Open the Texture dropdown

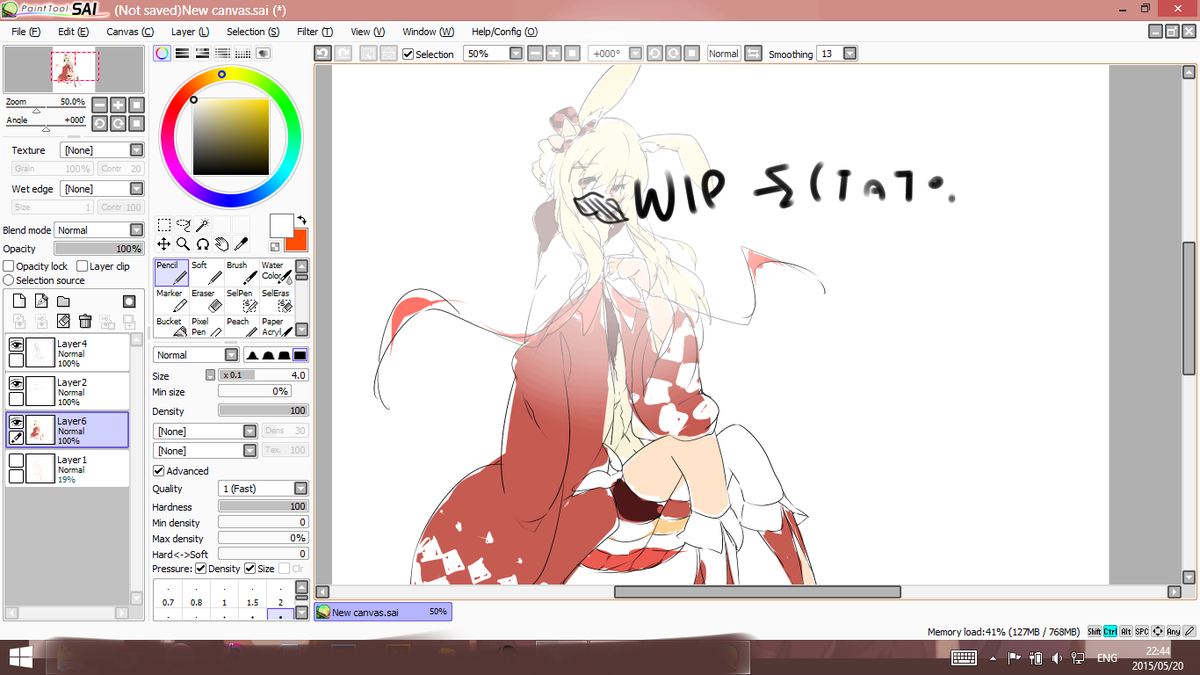(x=102, y=150)
